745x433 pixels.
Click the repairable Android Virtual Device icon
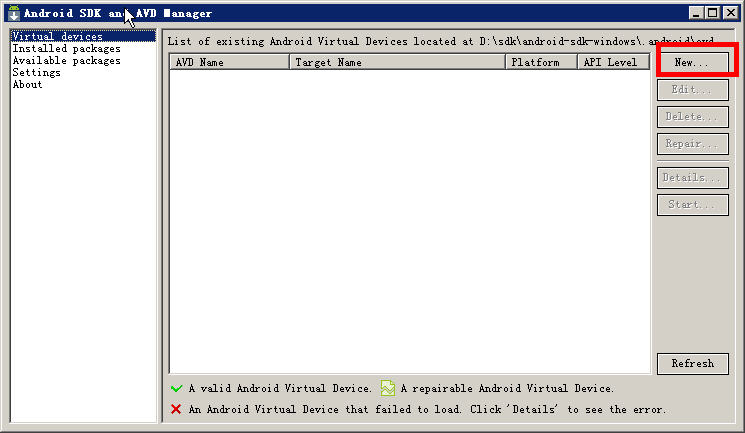(x=388, y=388)
